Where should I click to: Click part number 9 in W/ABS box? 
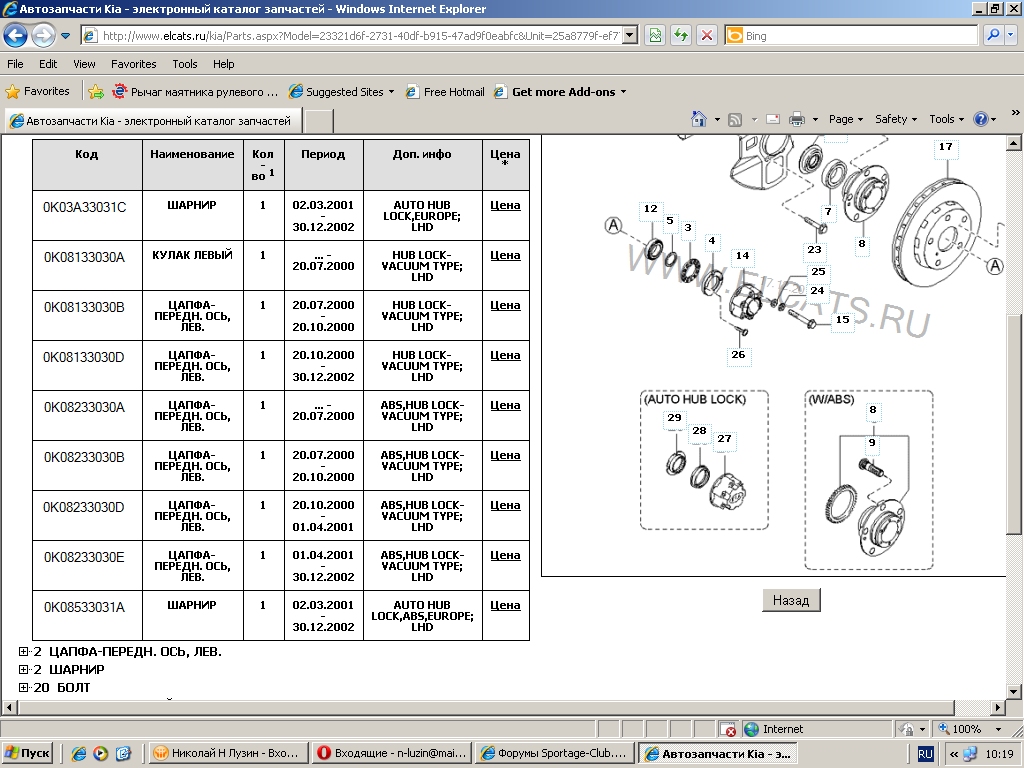coord(872,443)
